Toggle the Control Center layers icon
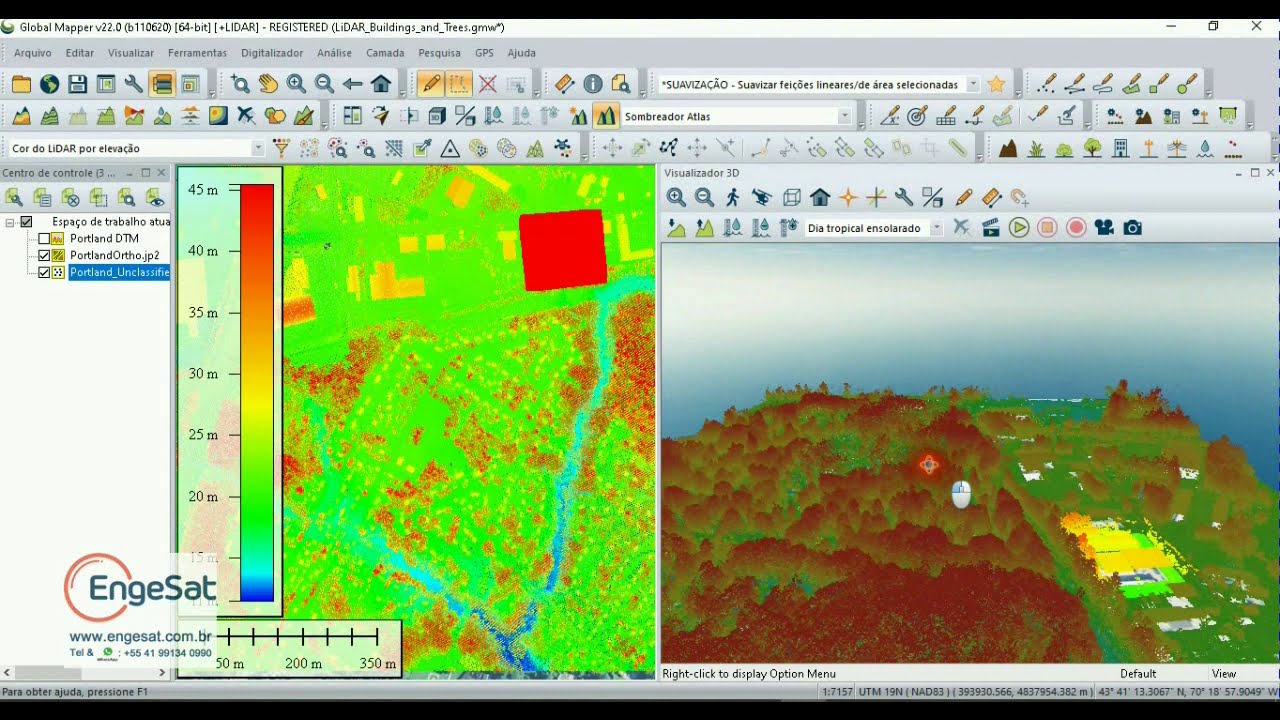The image size is (1280, 720). point(162,84)
